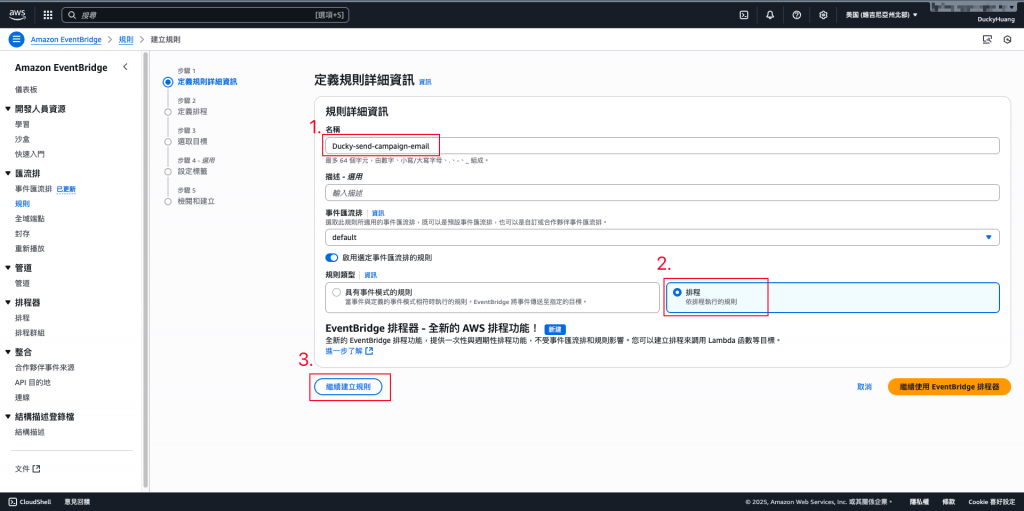Image resolution: width=1024 pixels, height=511 pixels.
Task: Toggle 啟用選定事件匯流排的規則 switch
Action: pyautogui.click(x=332, y=258)
